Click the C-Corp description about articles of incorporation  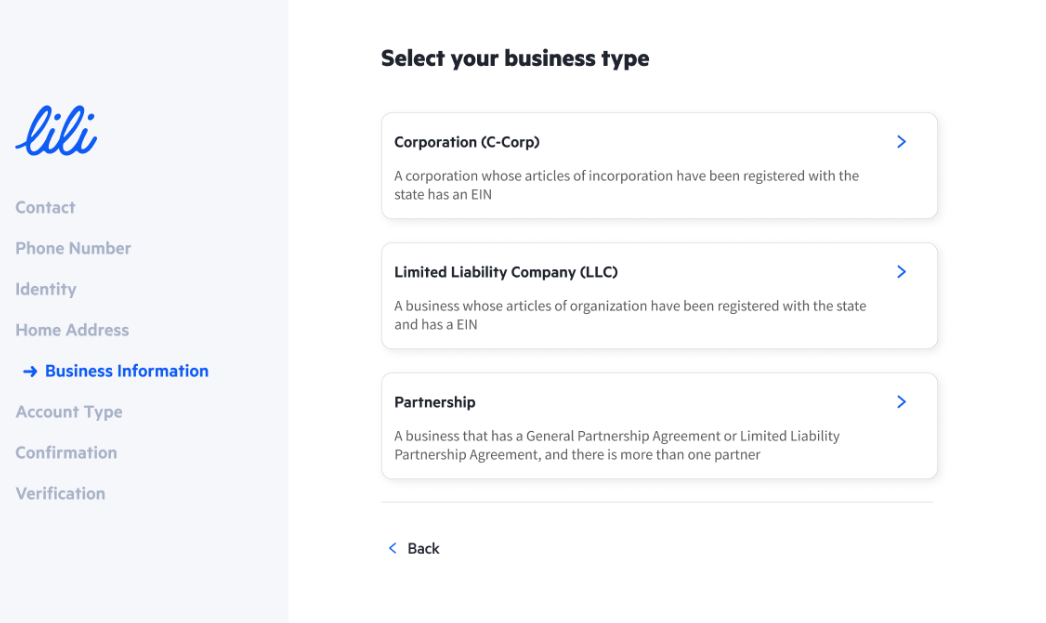[x=626, y=185]
